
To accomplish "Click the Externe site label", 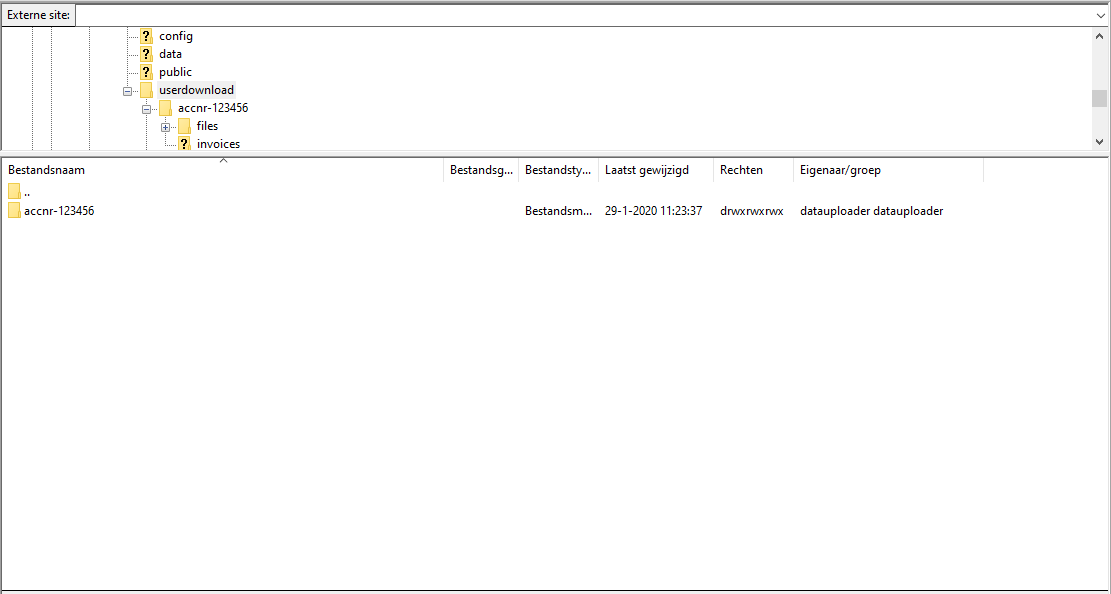I will (38, 15).
